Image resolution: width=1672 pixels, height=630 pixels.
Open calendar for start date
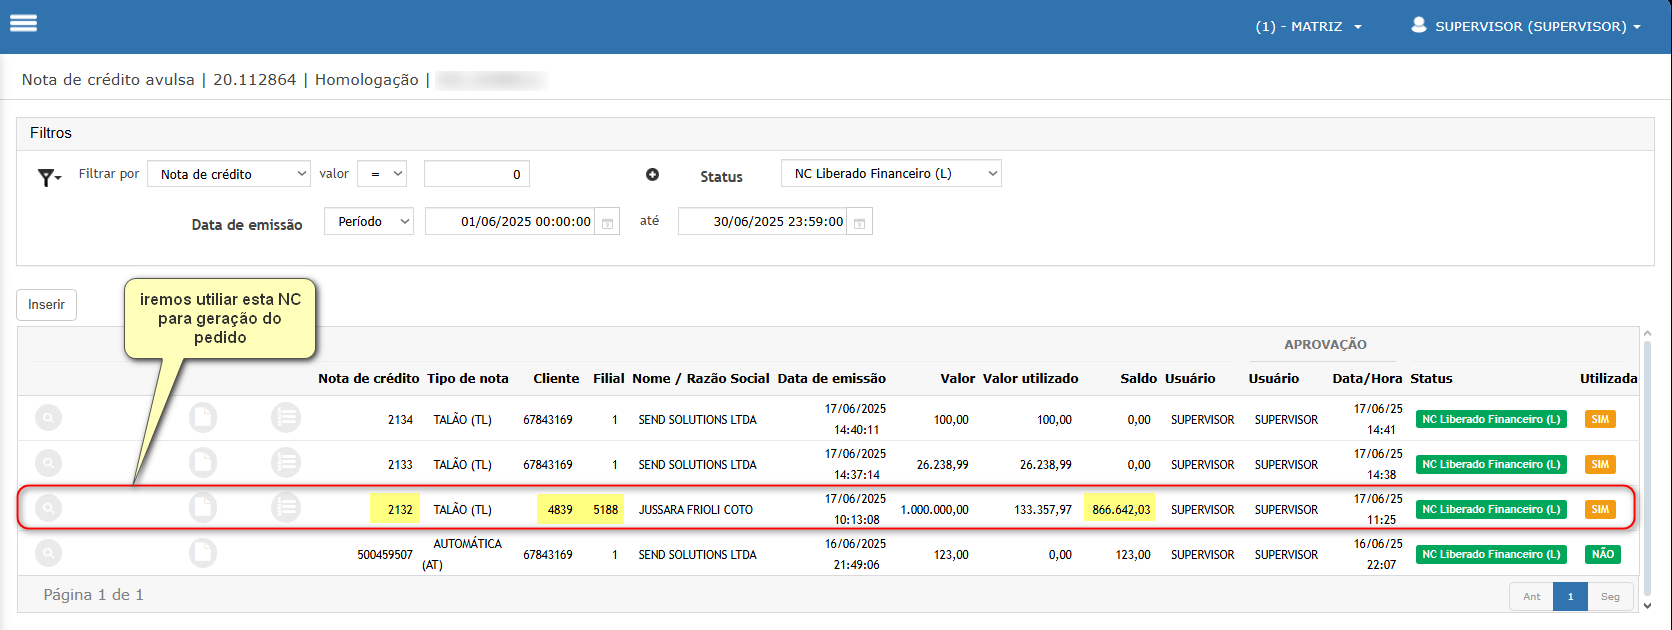click(x=607, y=222)
